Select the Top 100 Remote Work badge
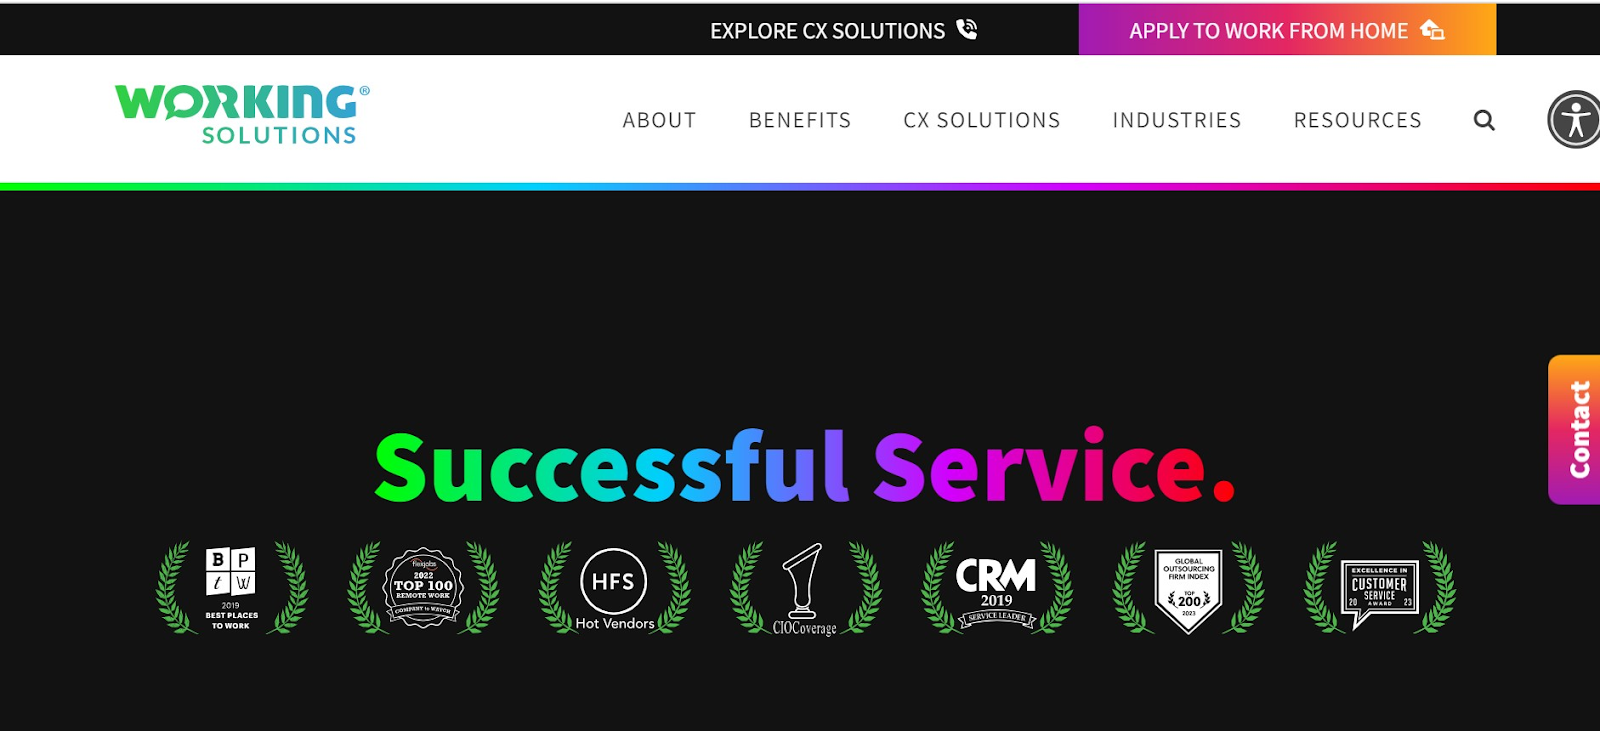 pos(423,588)
